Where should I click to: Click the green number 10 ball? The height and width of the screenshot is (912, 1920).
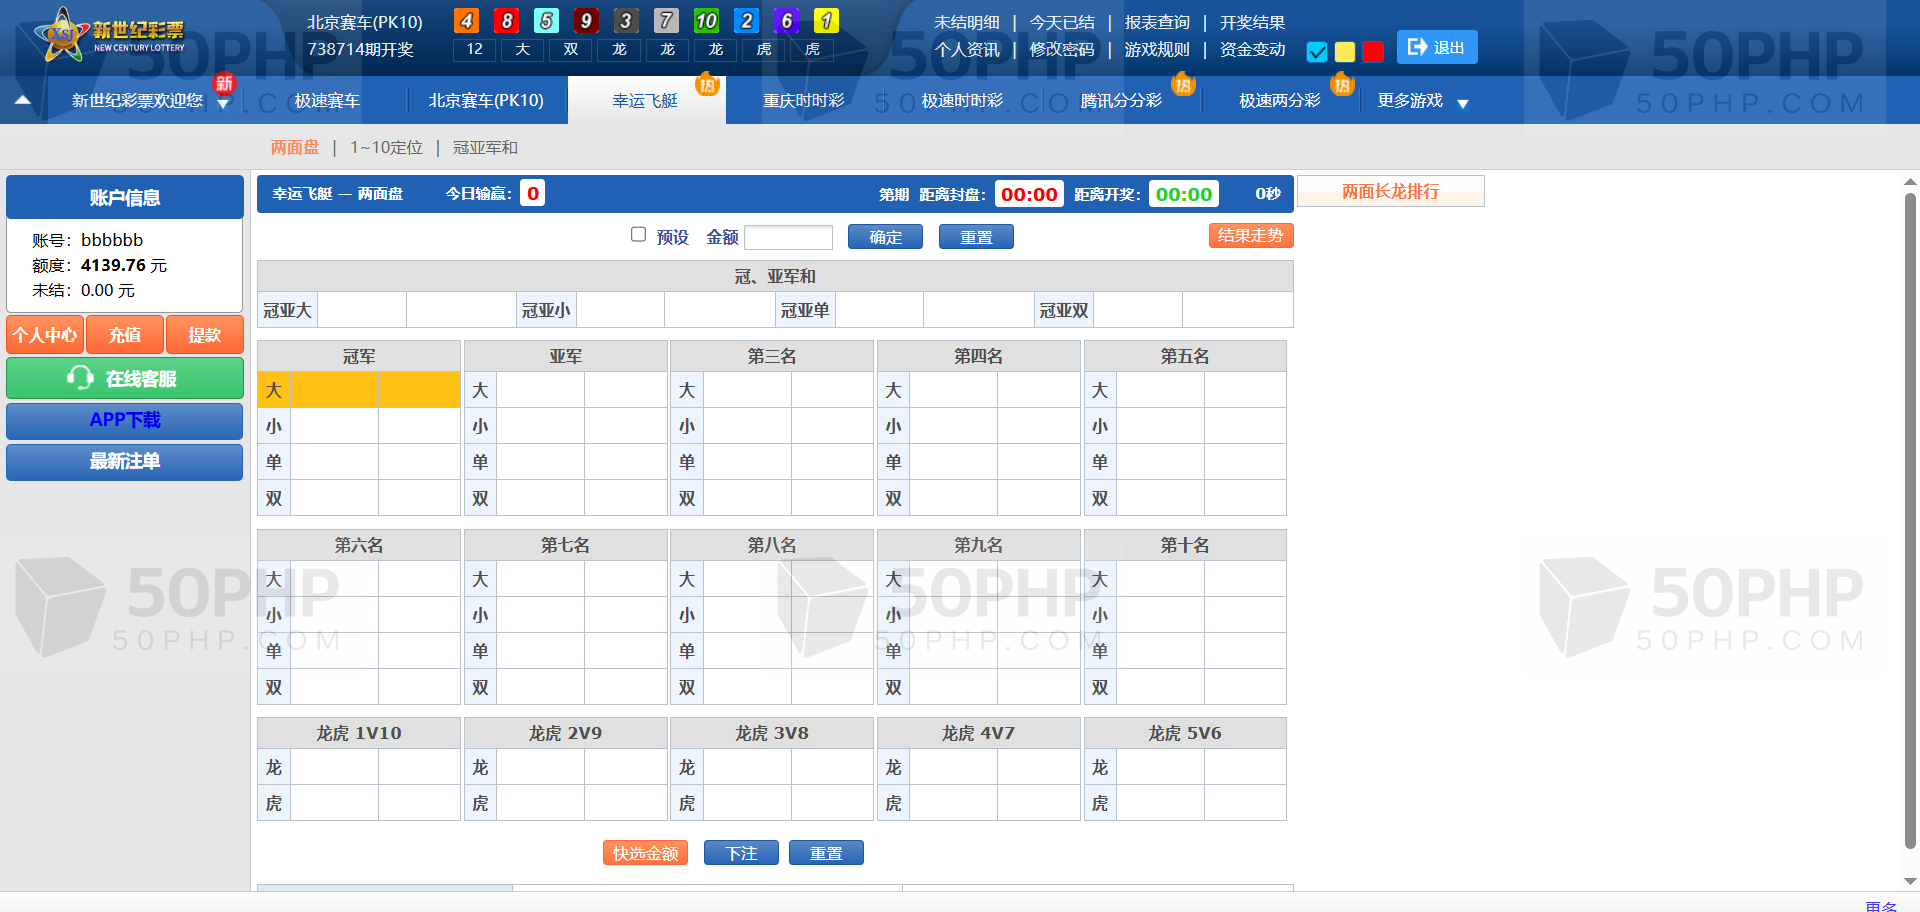(706, 21)
